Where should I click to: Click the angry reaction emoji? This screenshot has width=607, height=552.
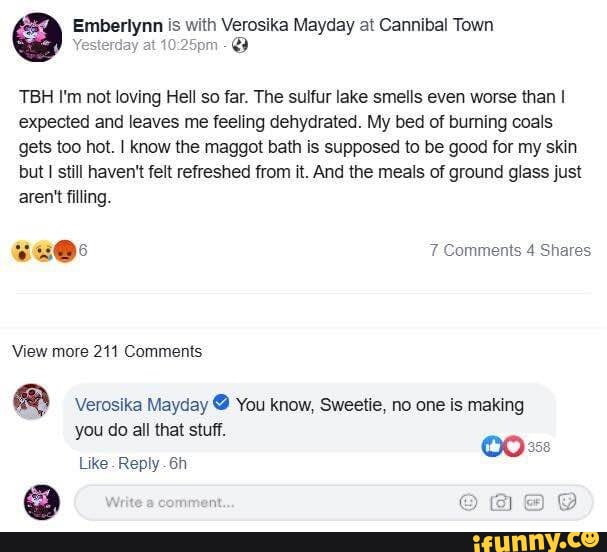(x=65, y=251)
